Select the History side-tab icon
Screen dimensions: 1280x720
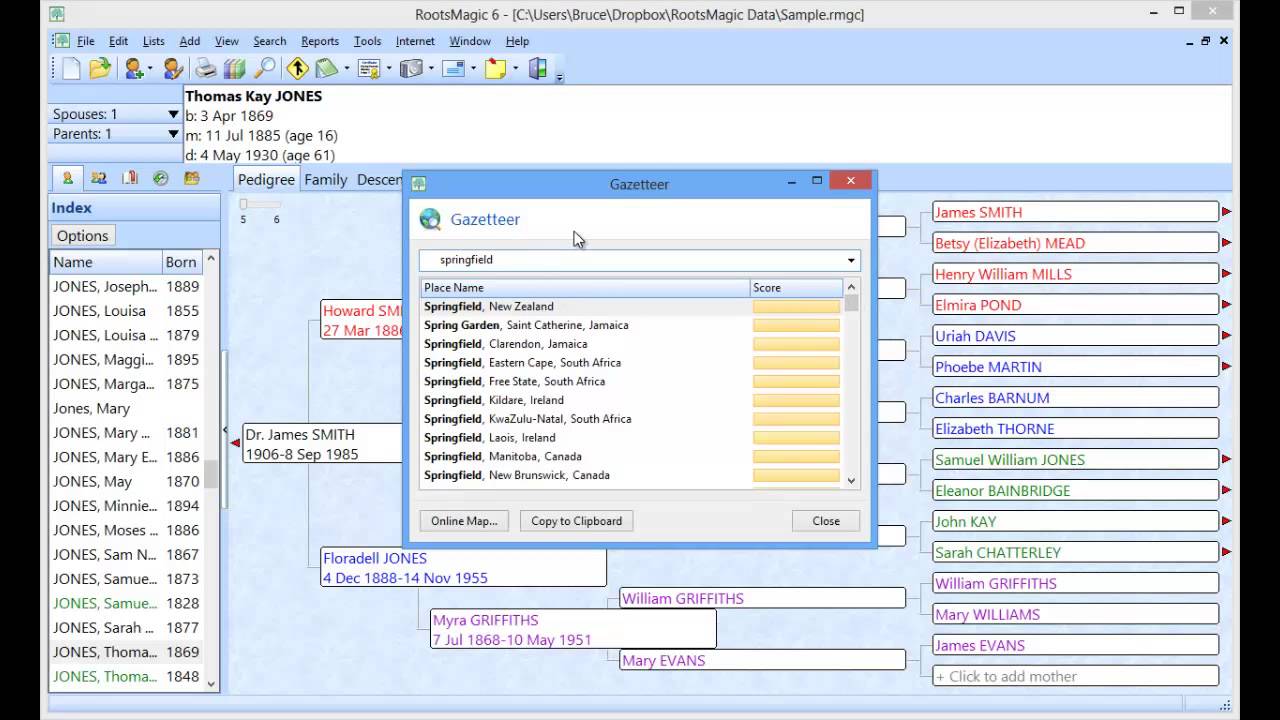coord(160,178)
